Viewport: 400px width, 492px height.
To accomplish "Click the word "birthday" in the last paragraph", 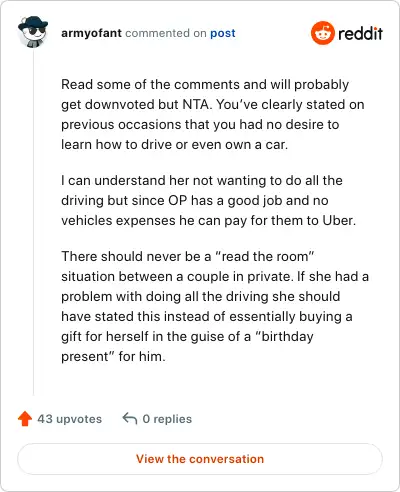I will [284, 337].
